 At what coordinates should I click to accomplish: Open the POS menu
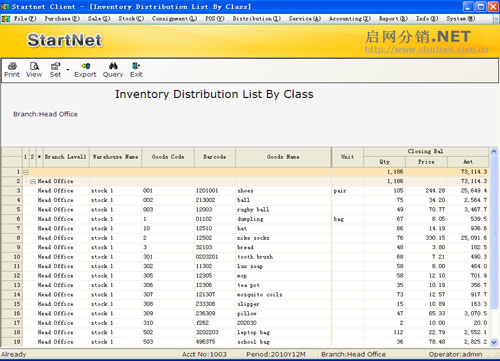[215, 19]
